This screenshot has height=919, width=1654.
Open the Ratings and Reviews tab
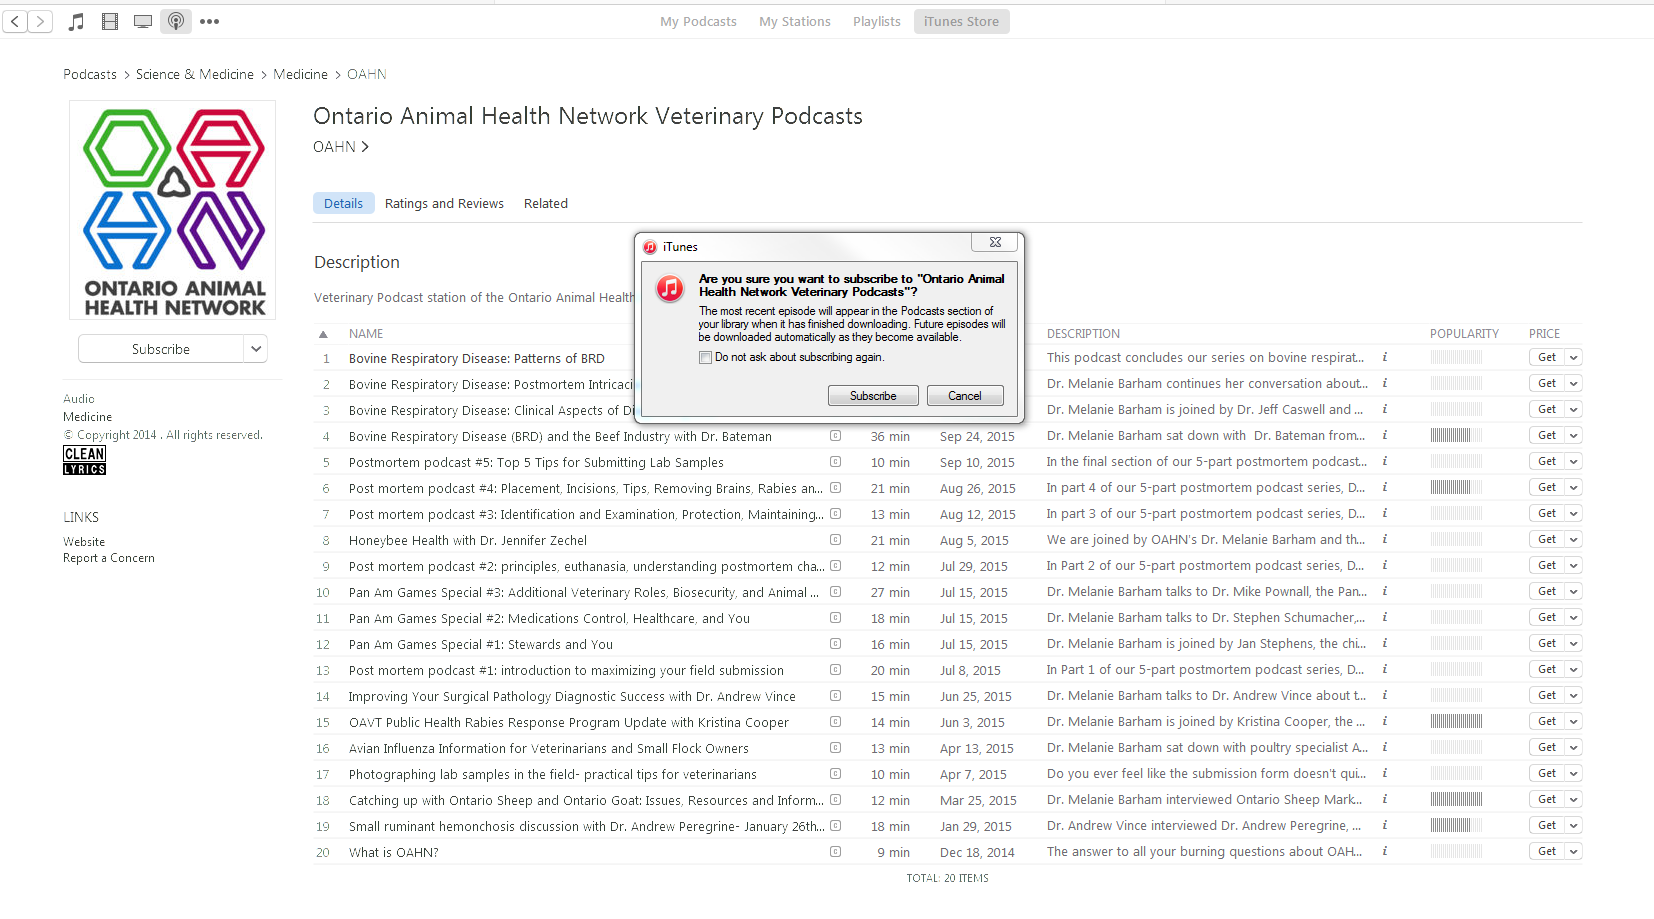444,203
